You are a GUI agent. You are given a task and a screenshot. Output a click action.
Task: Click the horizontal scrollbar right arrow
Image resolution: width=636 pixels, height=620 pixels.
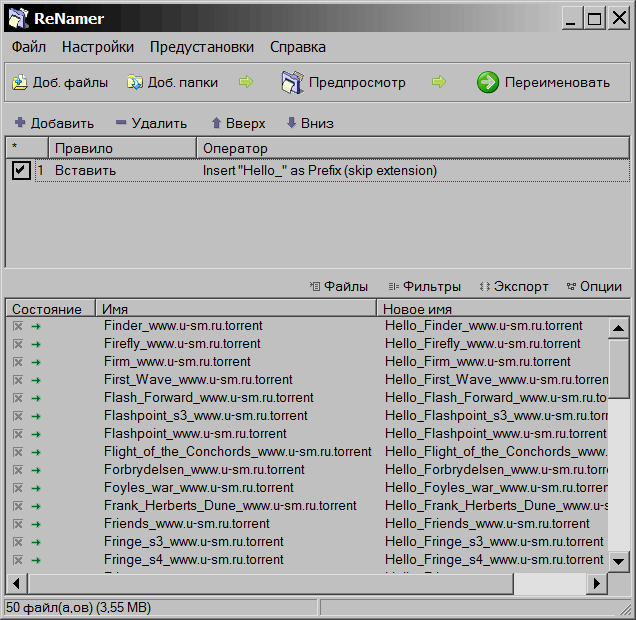597,583
